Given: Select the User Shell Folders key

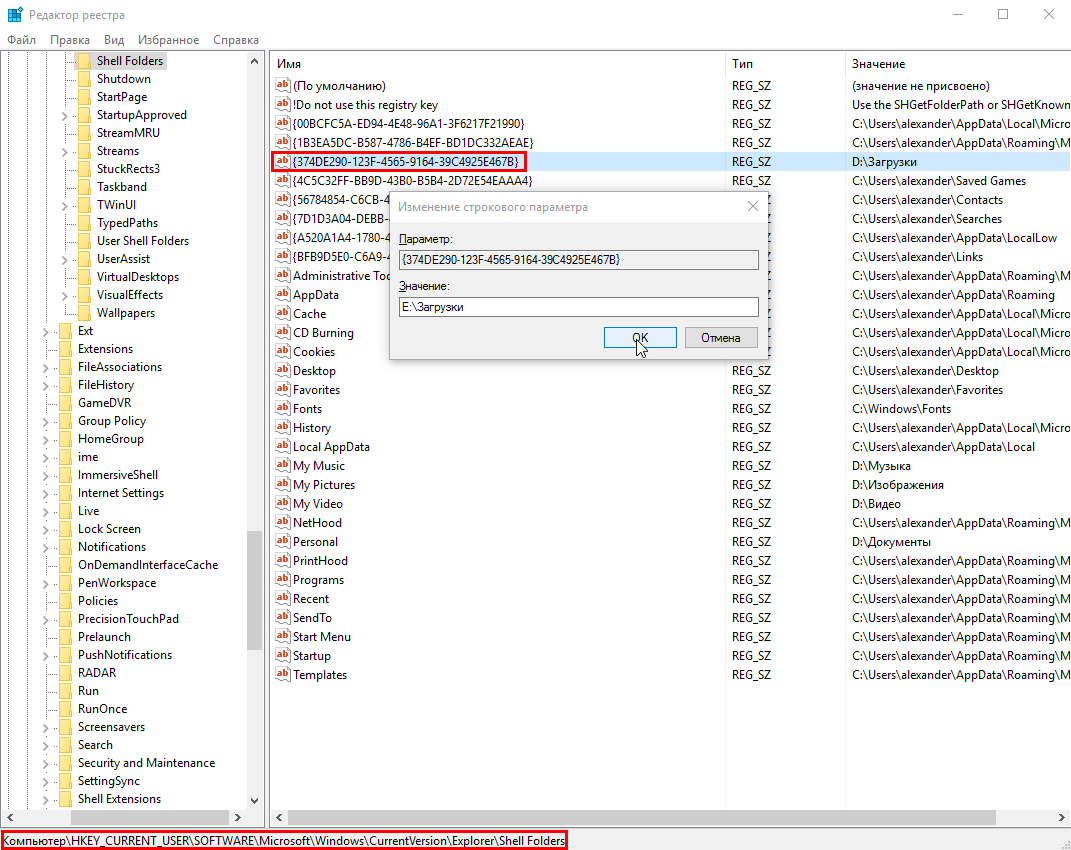Looking at the screenshot, I should coord(142,241).
